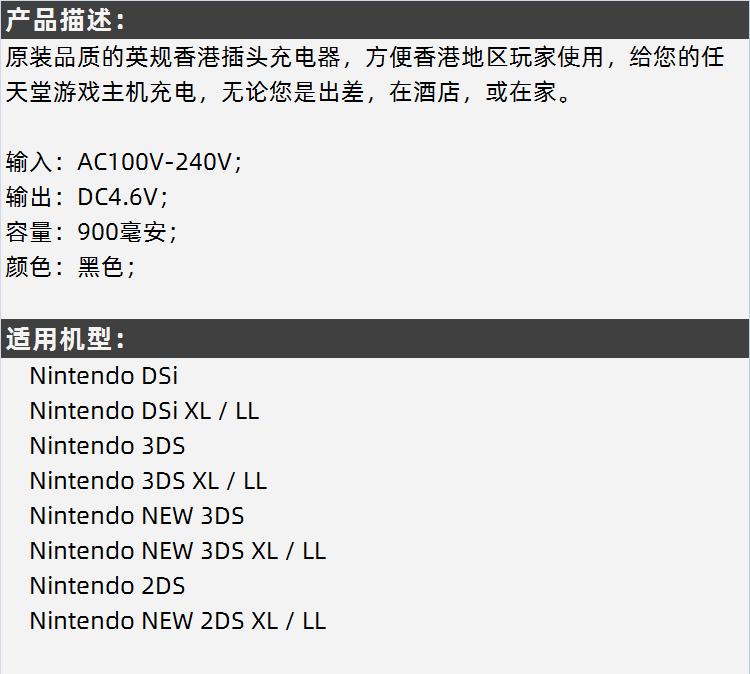Click the 产品描述 section header
Viewport: 750px width, 674px height.
click(66, 19)
